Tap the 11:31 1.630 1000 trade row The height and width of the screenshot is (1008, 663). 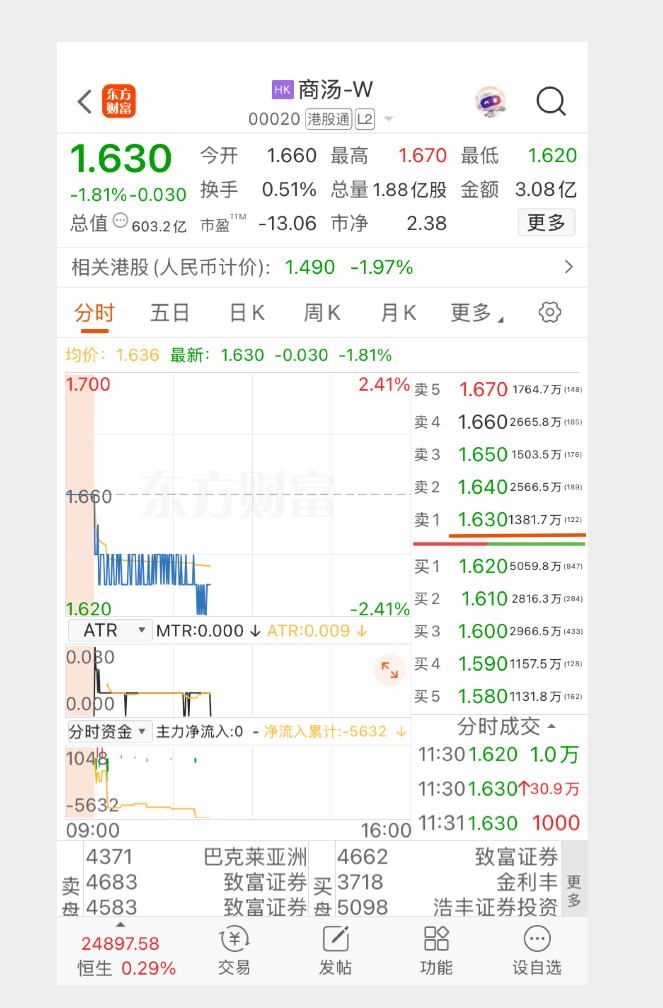pyautogui.click(x=499, y=823)
